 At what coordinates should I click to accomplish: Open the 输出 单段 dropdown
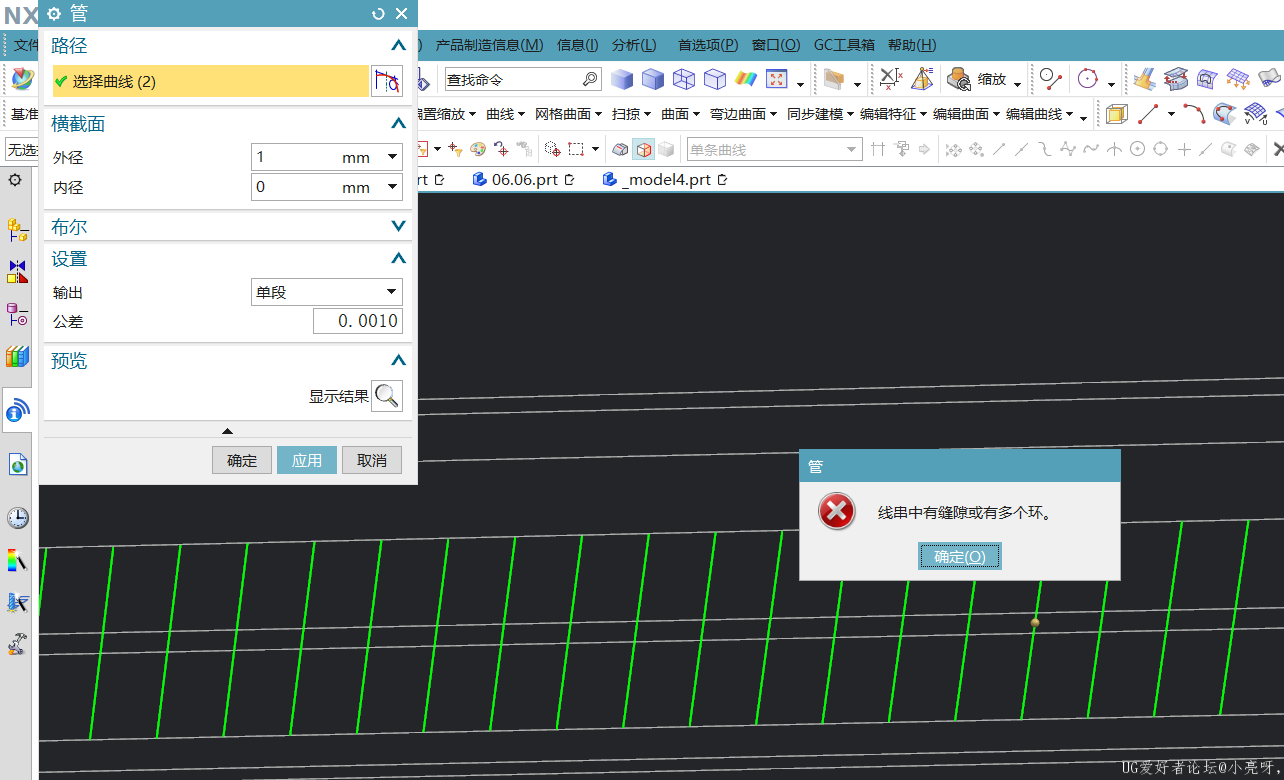[327, 292]
